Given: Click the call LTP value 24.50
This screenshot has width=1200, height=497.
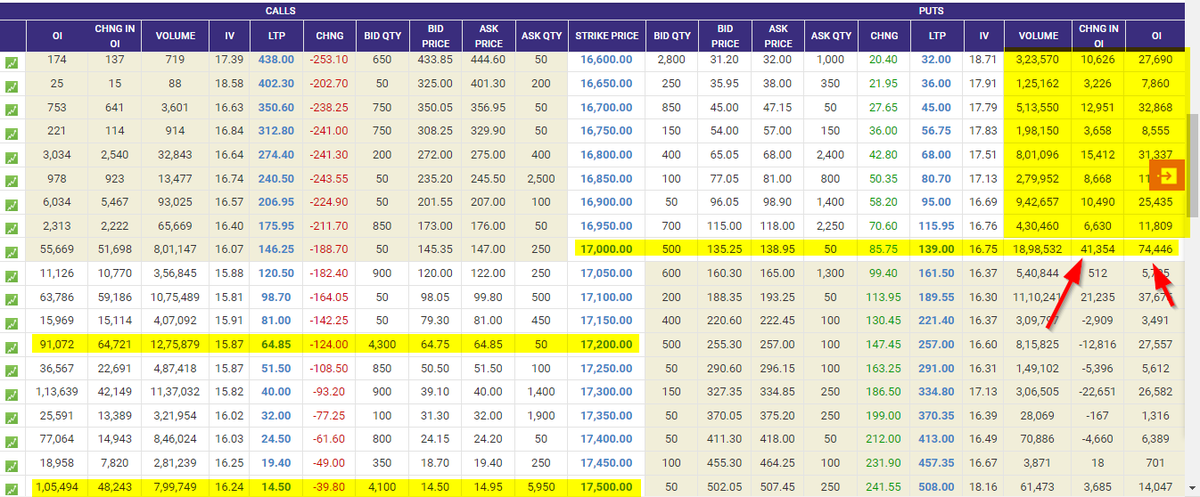Looking at the screenshot, I should point(275,439).
